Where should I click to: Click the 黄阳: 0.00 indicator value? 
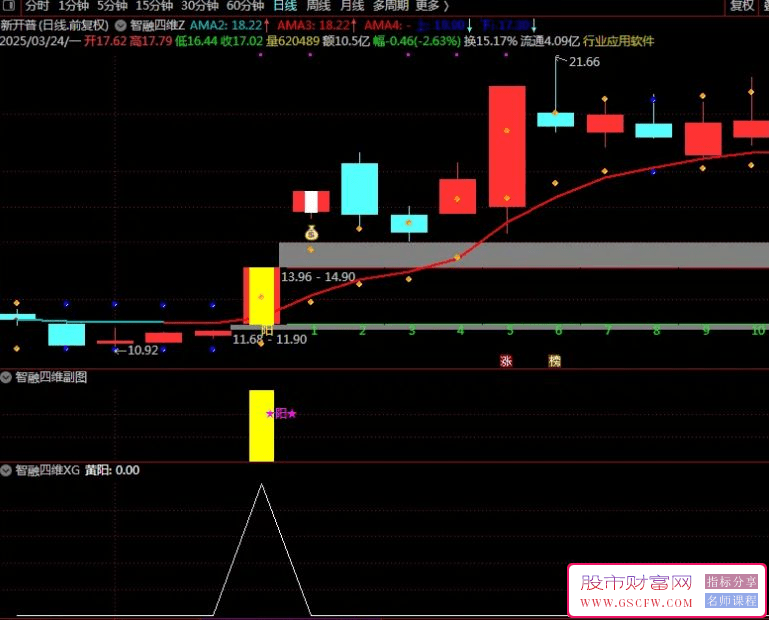click(112, 470)
